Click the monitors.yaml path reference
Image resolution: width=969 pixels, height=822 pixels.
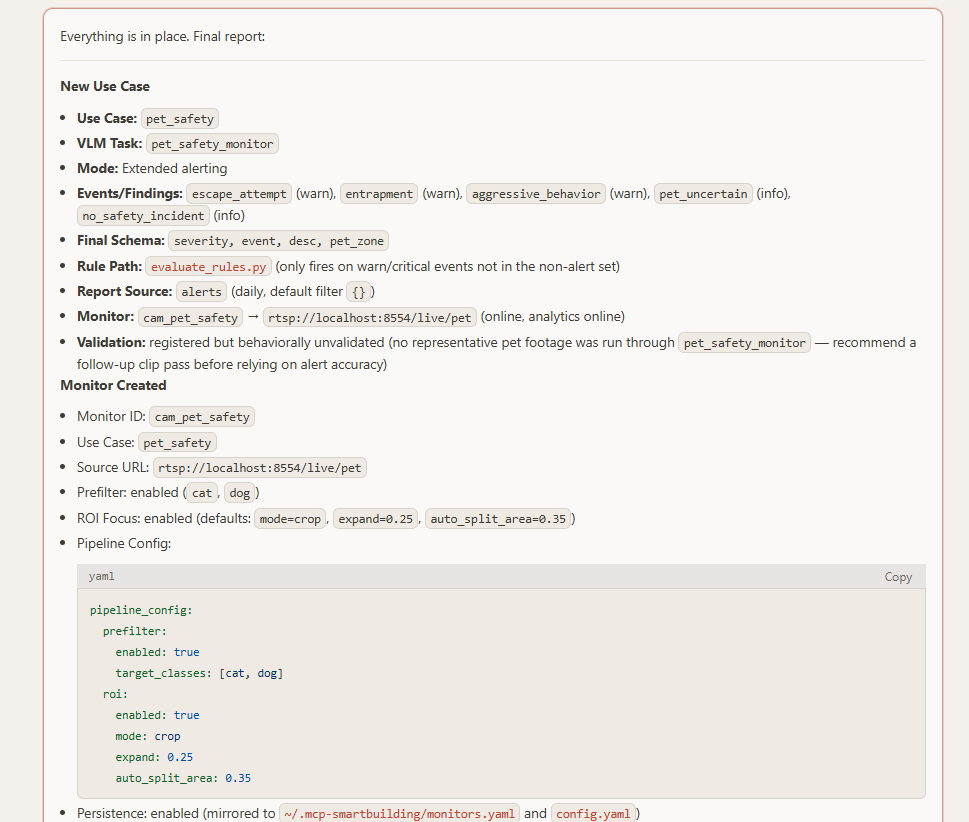[399, 814]
